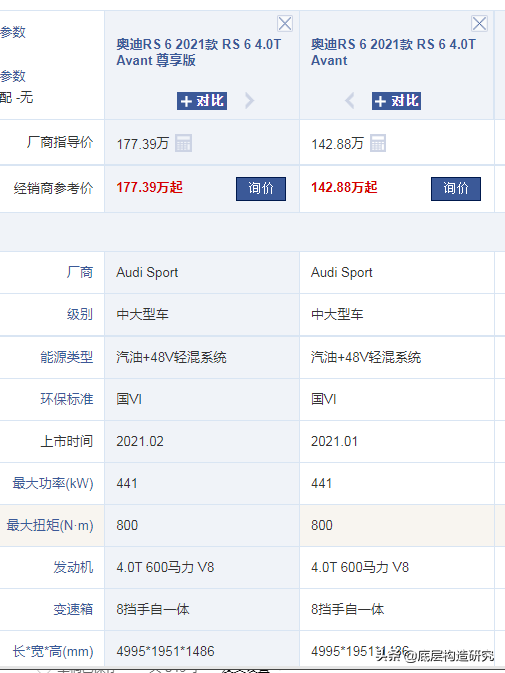
Task: Open price calculator next to 177.39万
Action: pyautogui.click(x=183, y=143)
